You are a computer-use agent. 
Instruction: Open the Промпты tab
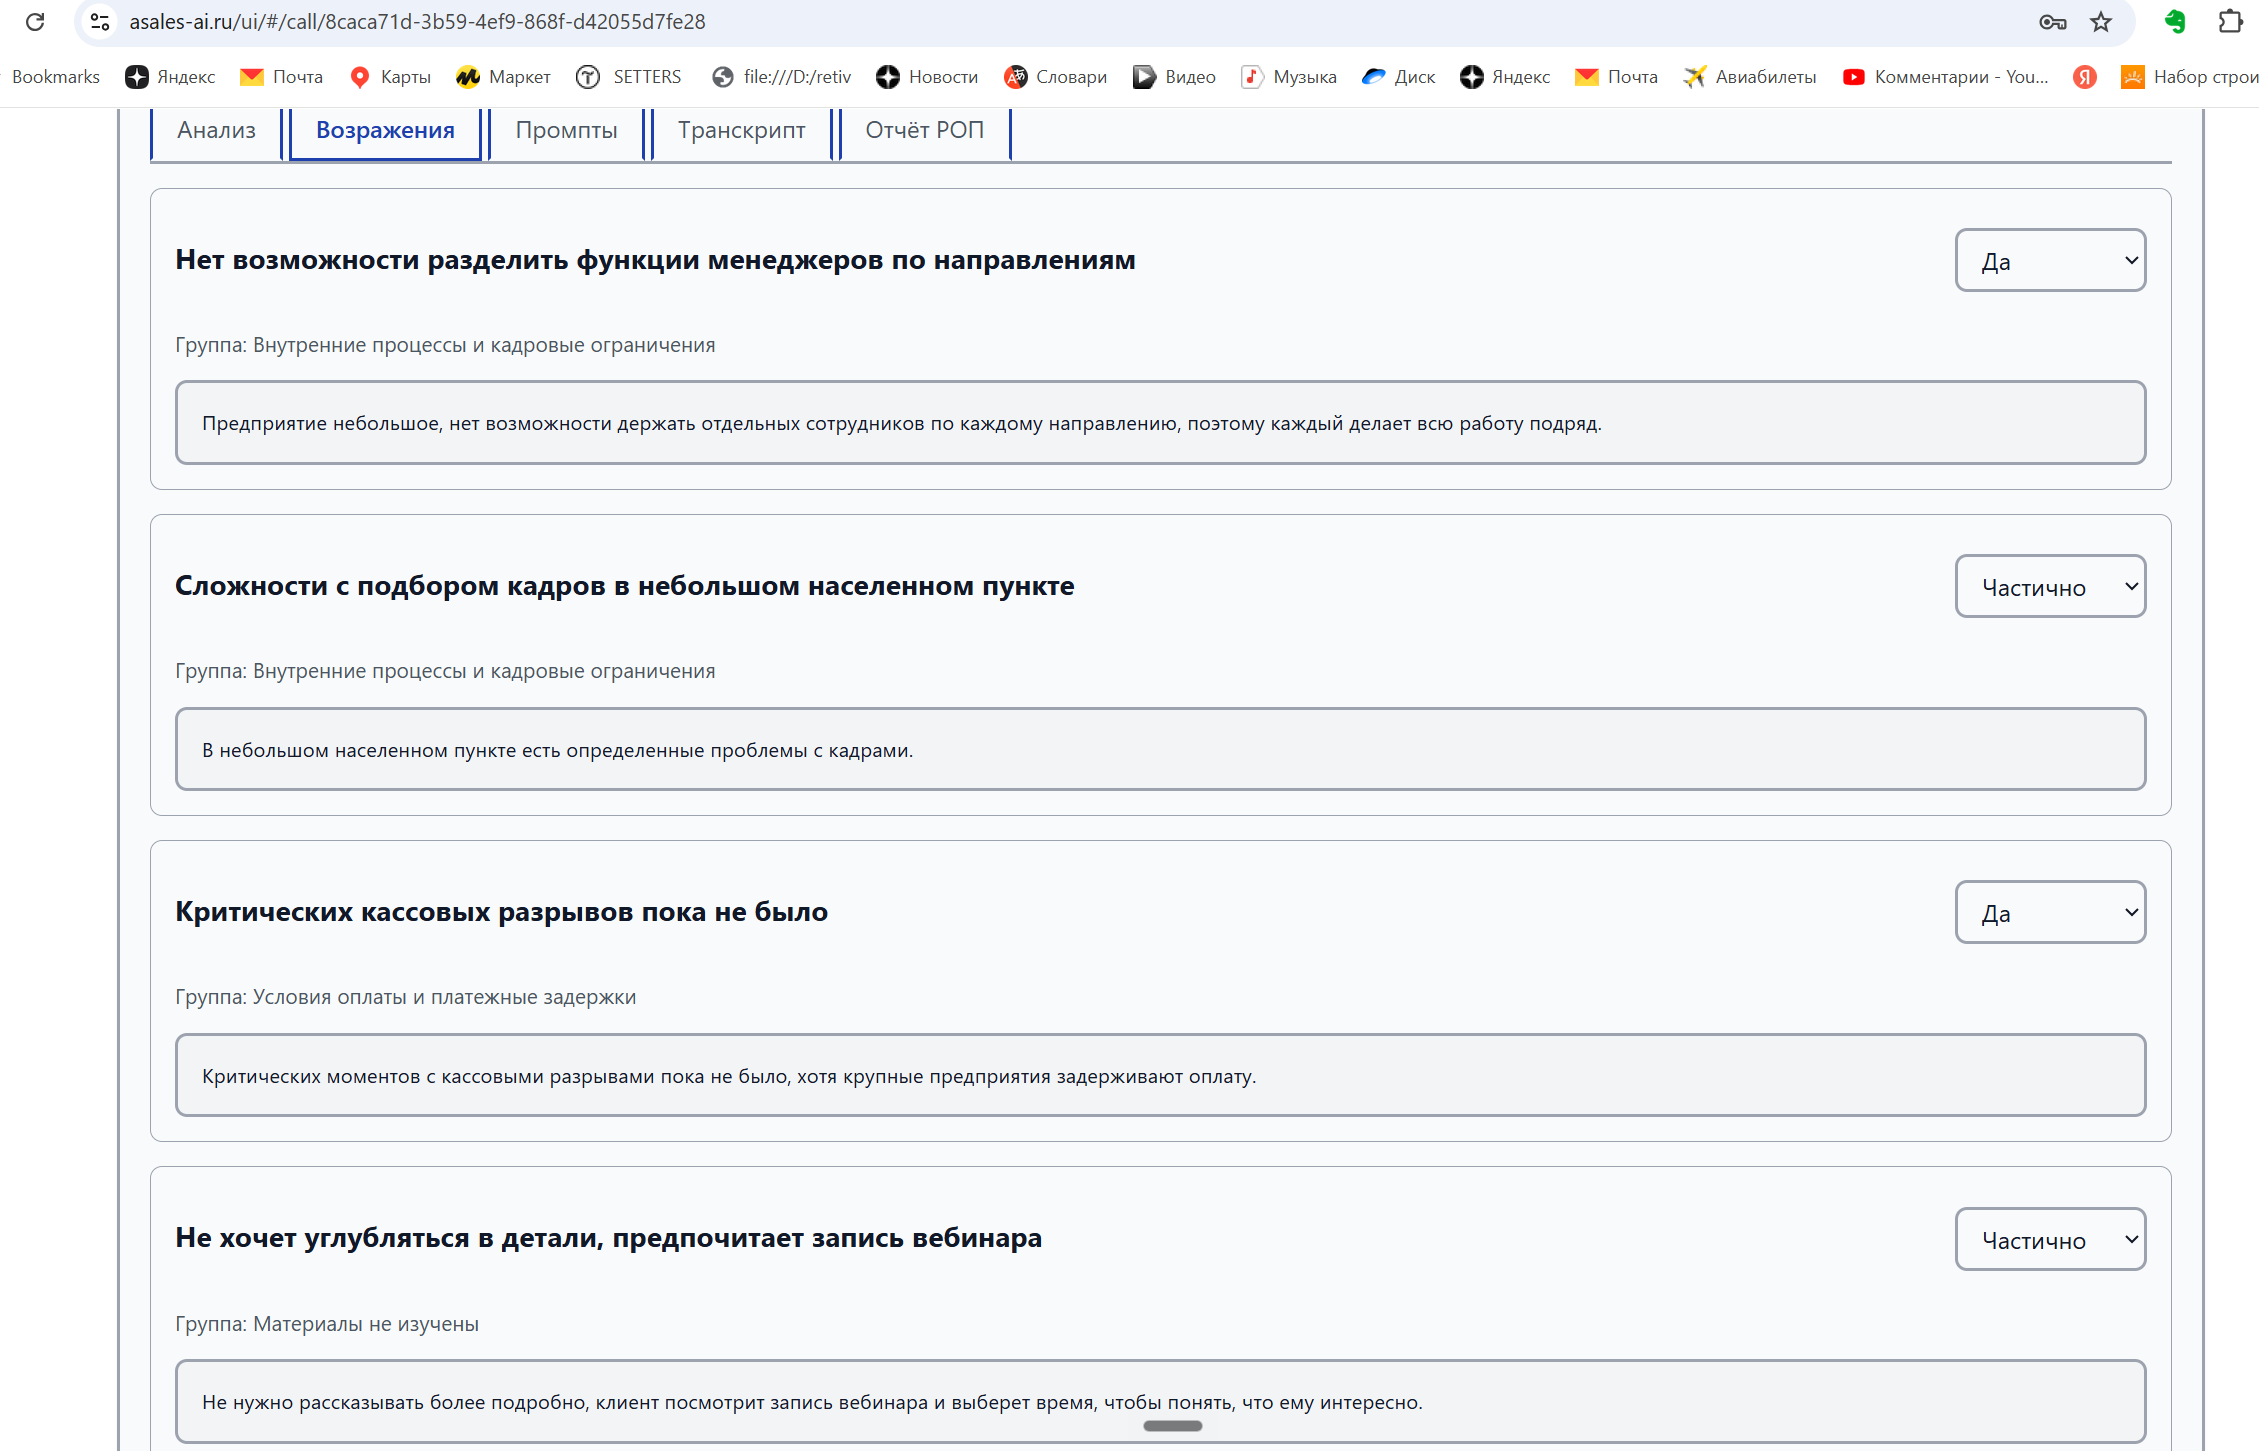(566, 131)
